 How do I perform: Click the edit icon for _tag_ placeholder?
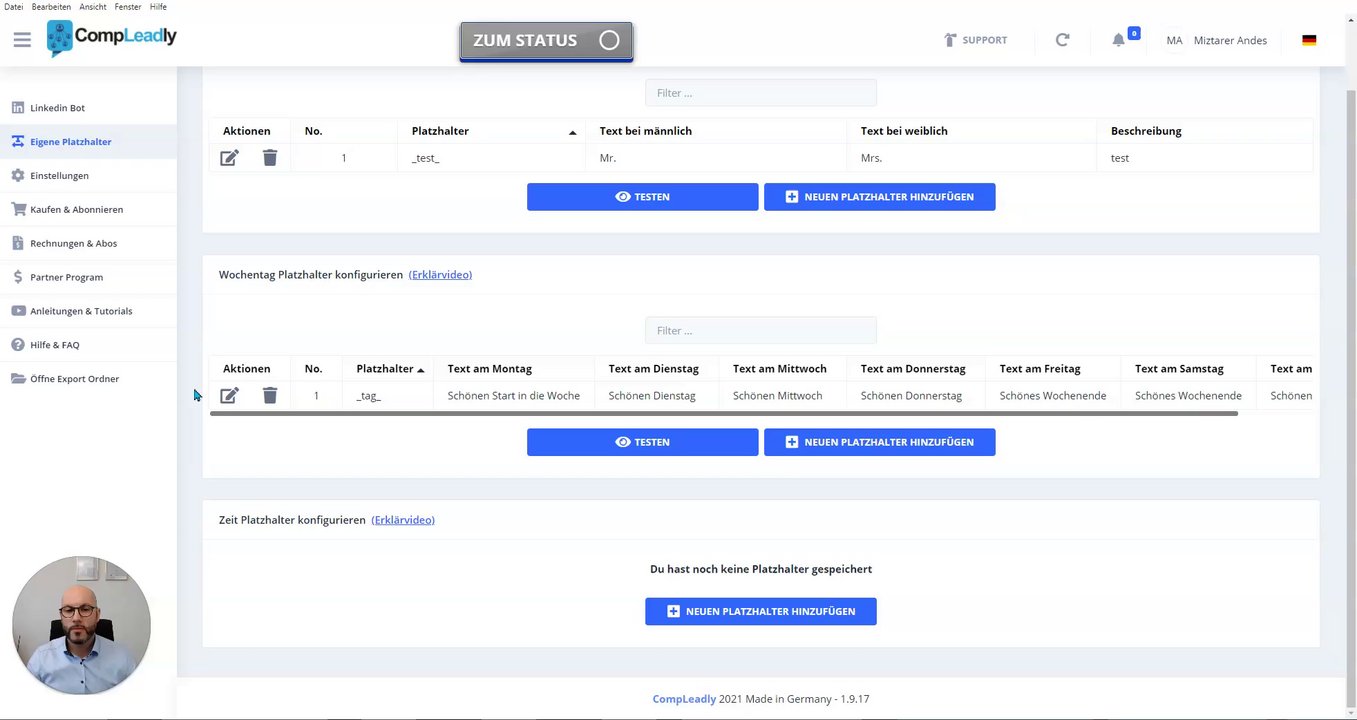click(229, 396)
